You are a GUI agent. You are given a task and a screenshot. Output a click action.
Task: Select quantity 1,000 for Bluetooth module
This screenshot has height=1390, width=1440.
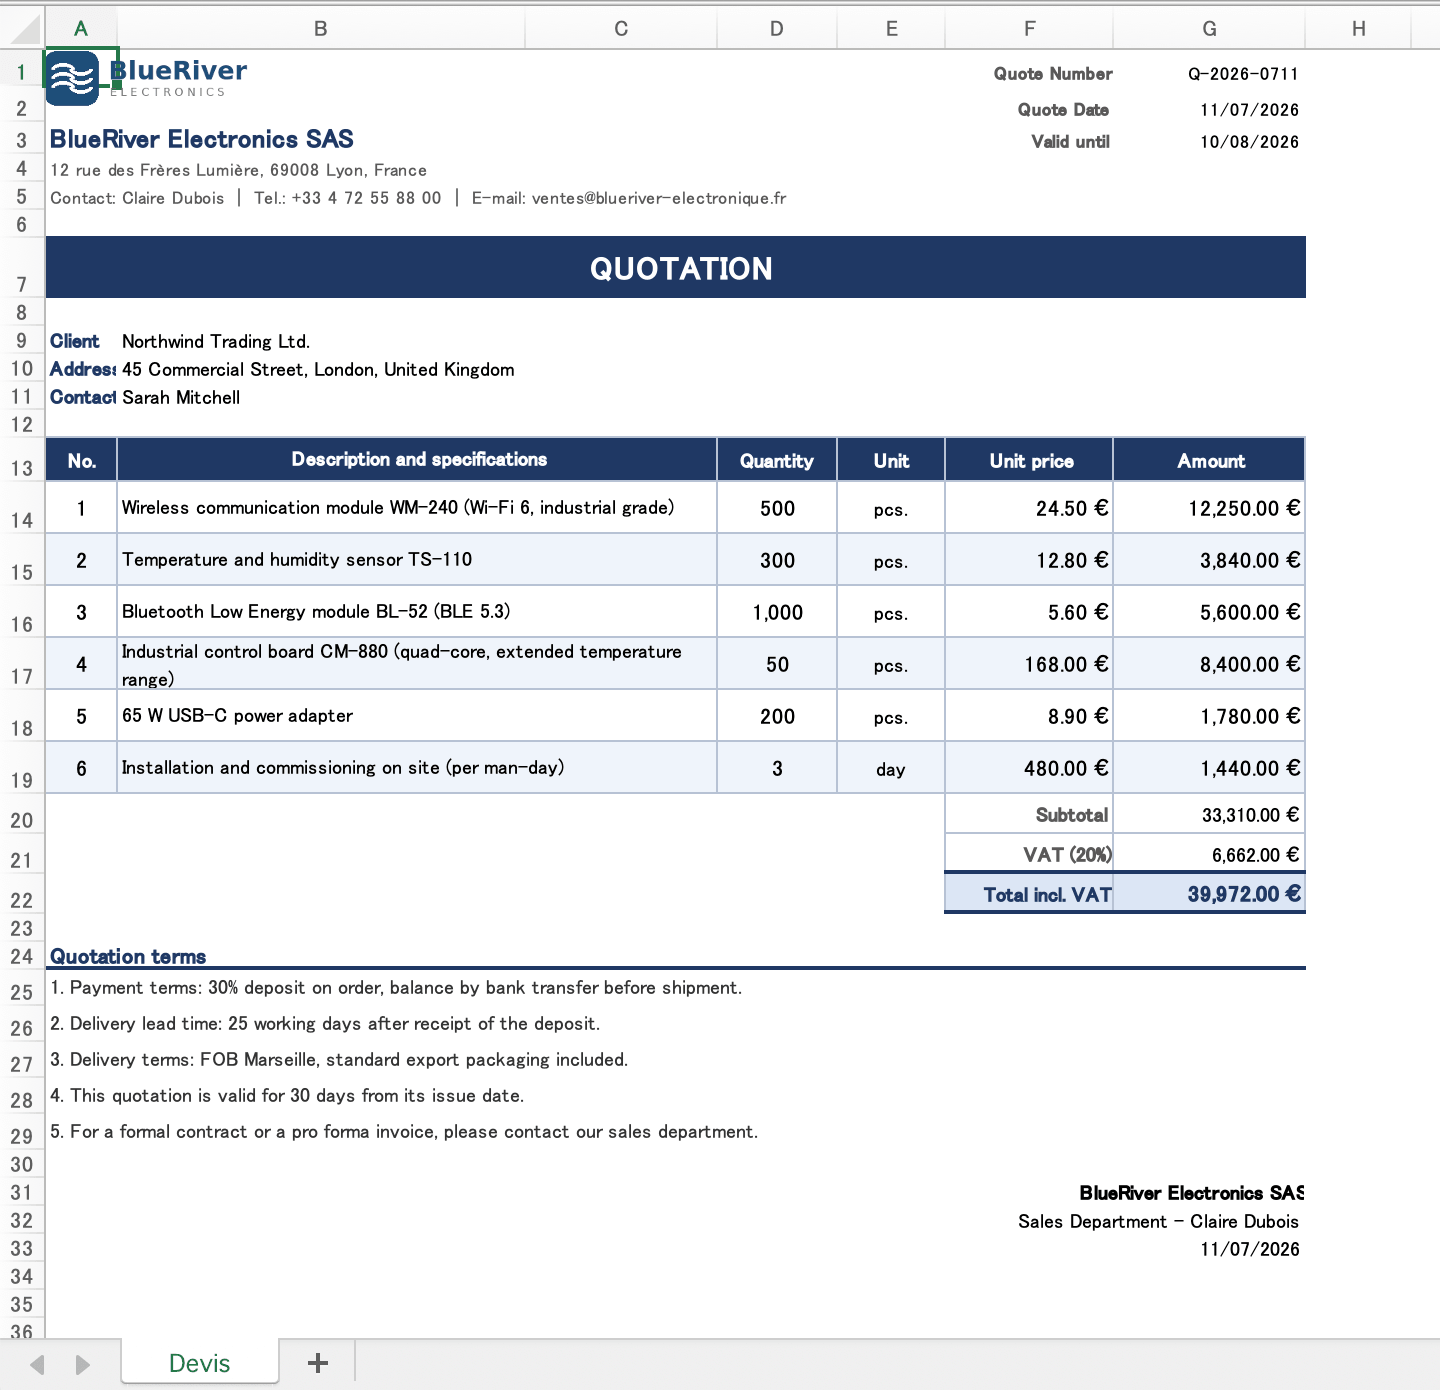tap(777, 612)
